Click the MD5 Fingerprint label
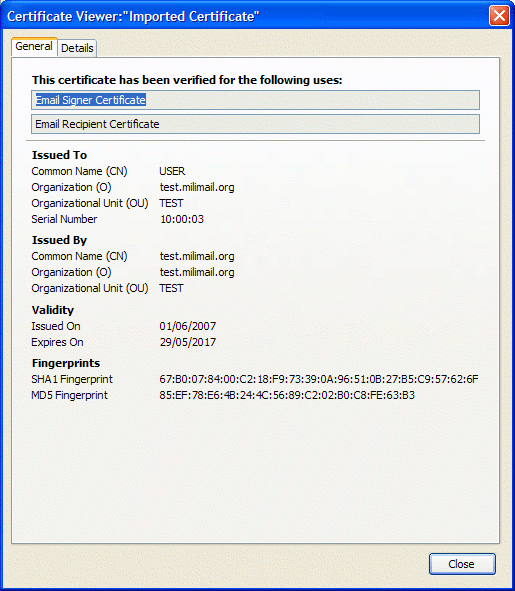Screen dimensions: 515x591 pos(69,395)
